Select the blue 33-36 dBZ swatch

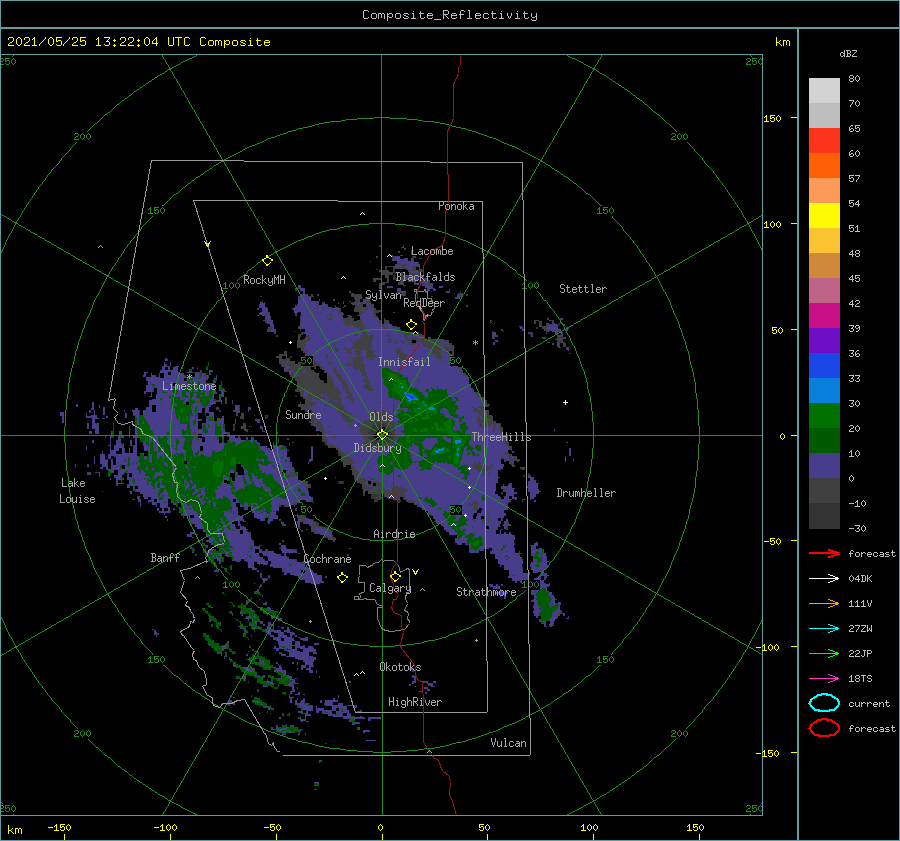(x=824, y=365)
